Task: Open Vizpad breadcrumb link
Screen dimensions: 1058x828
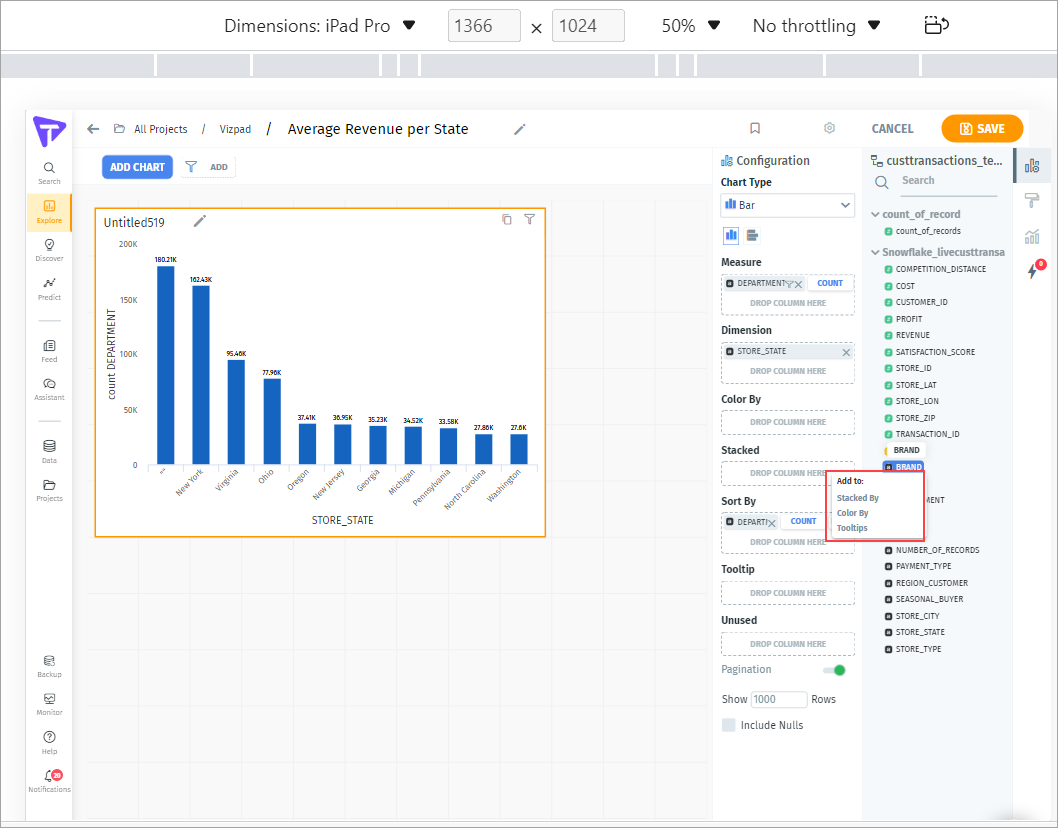Action: click(x=235, y=129)
